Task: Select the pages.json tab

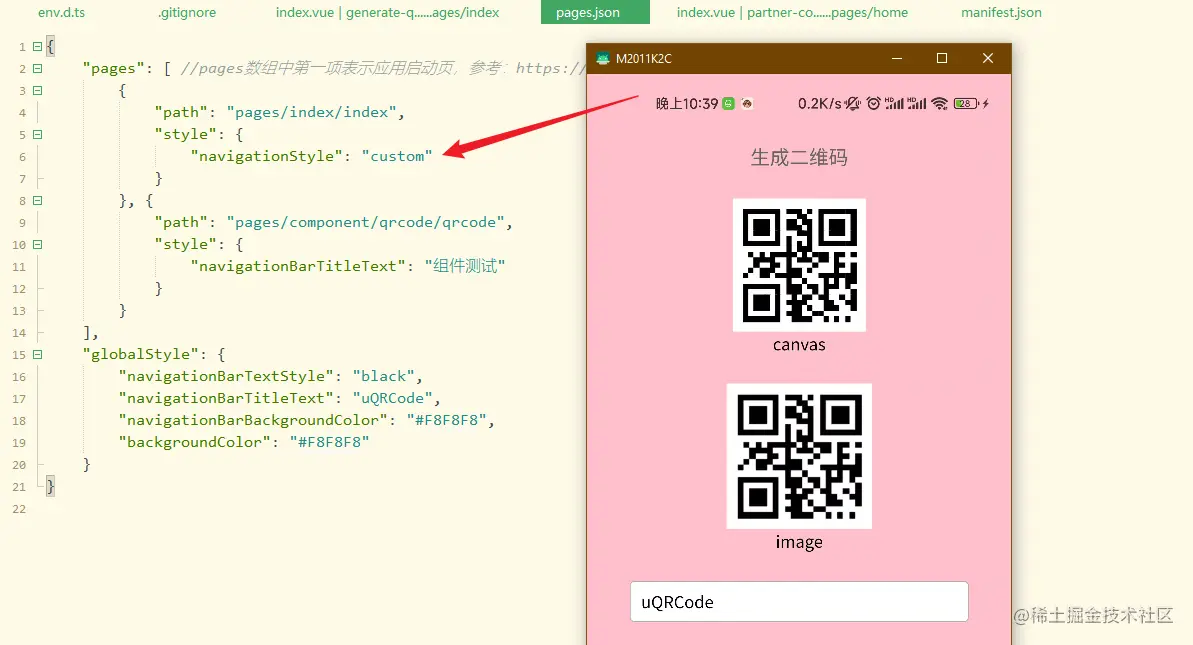Action: click(595, 12)
